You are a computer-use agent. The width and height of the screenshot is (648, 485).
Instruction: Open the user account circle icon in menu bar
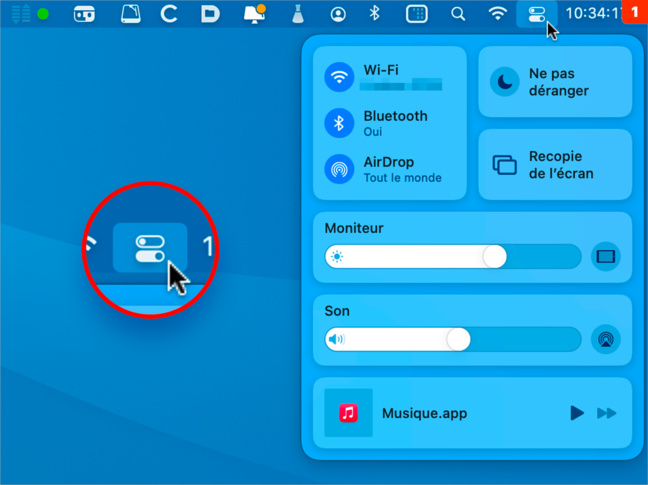click(x=338, y=14)
